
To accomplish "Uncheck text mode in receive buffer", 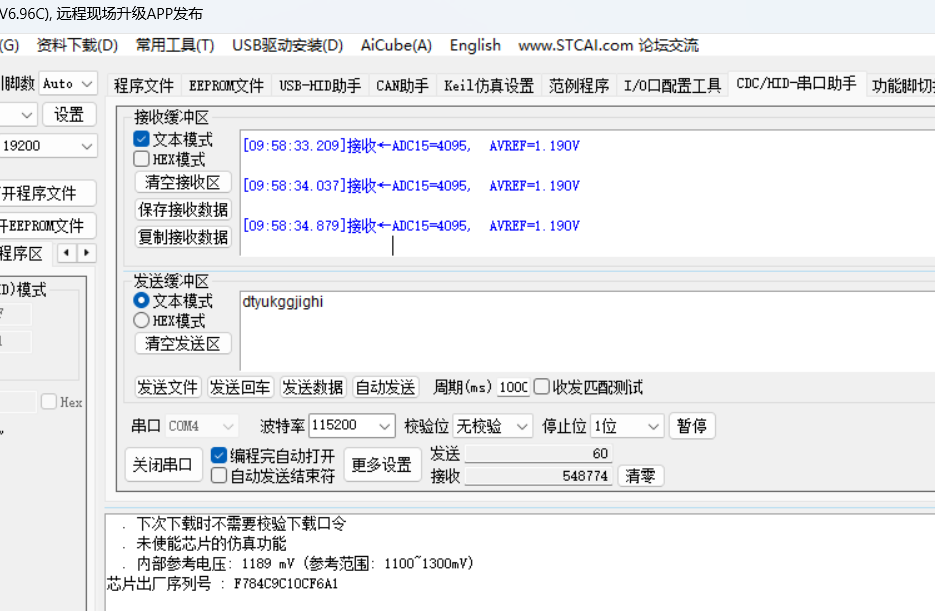I will 142,139.
